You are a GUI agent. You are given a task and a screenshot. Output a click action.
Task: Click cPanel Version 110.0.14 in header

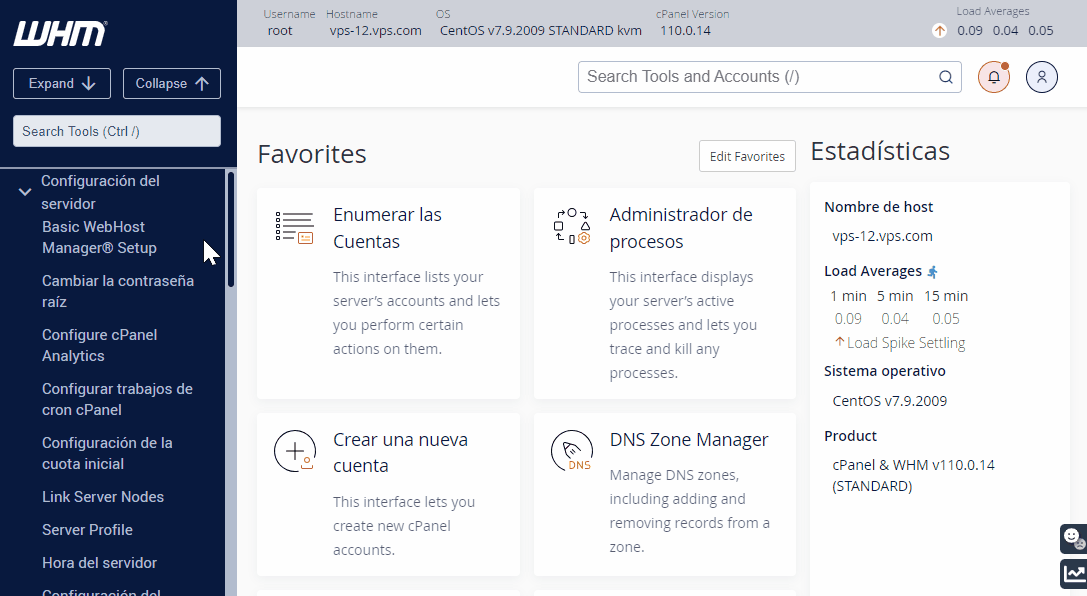pos(685,30)
